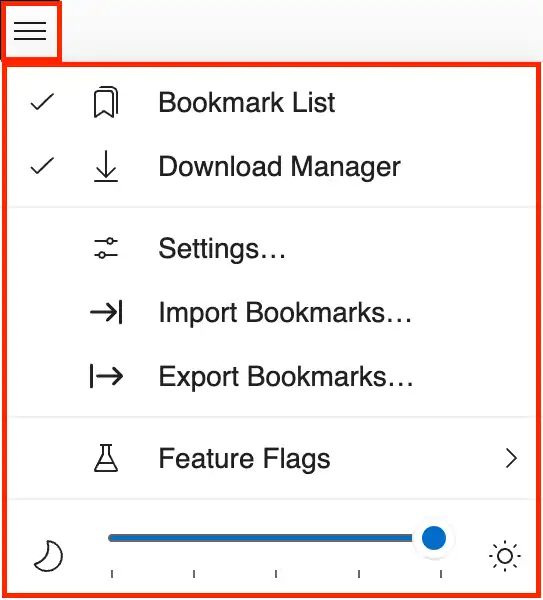
Task: Click the export arrow icon
Action: pos(106,376)
